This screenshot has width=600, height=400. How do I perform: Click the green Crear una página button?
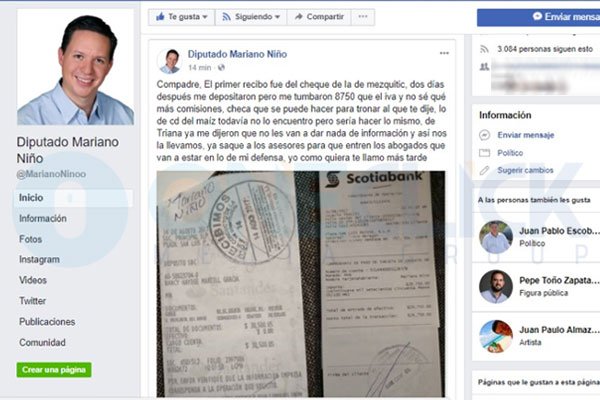tap(54, 370)
